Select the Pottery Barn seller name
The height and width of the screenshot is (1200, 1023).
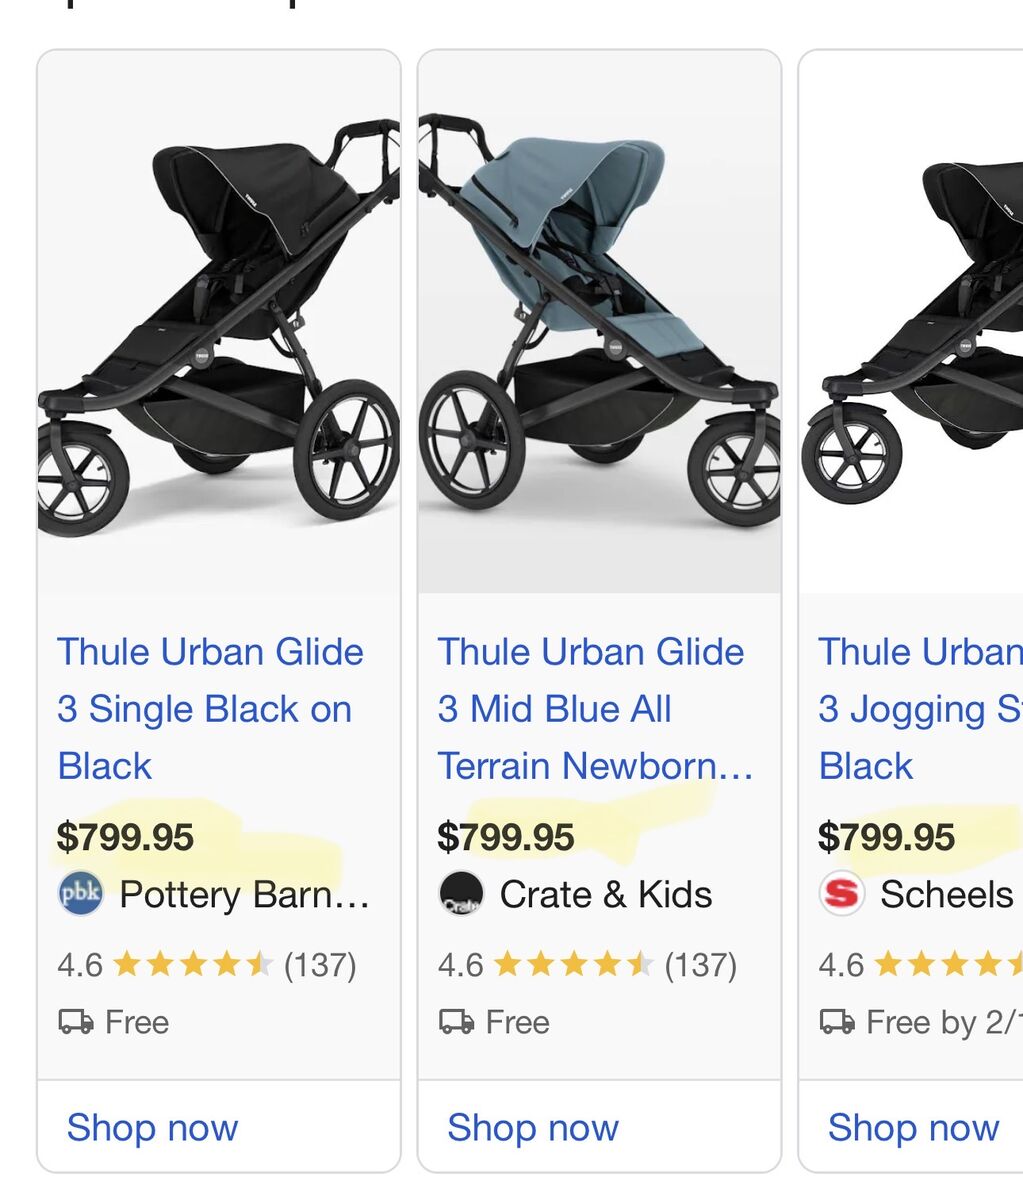tap(244, 894)
